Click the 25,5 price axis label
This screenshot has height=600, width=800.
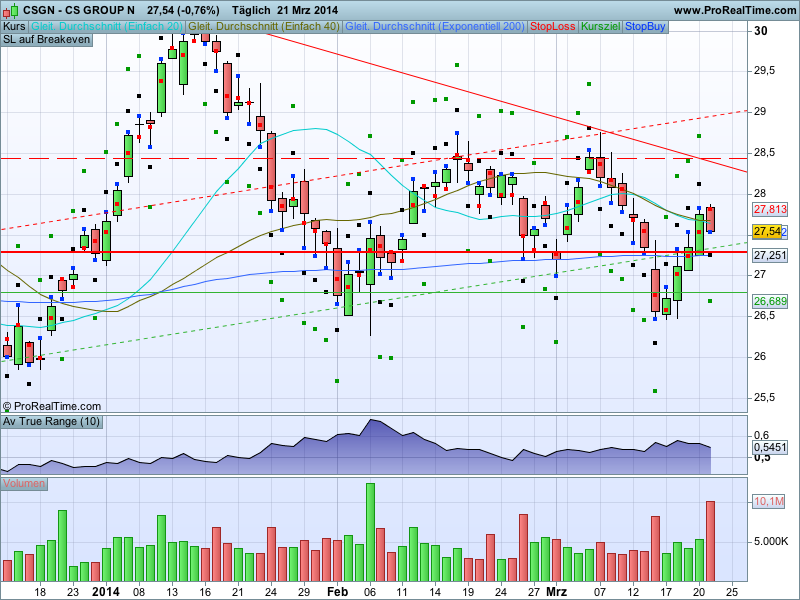pos(764,397)
